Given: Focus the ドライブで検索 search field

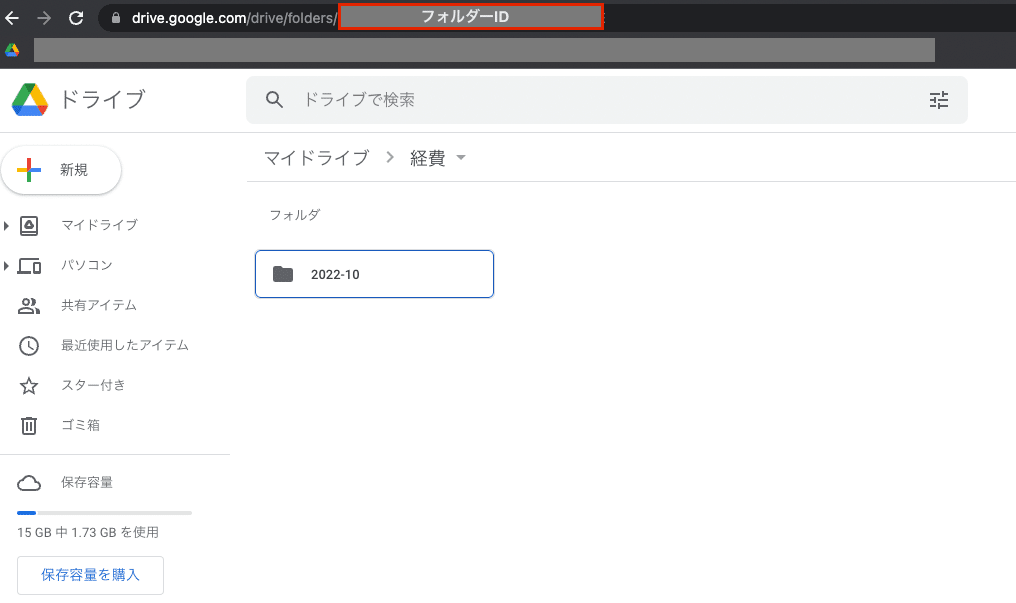Looking at the screenshot, I should (x=606, y=100).
